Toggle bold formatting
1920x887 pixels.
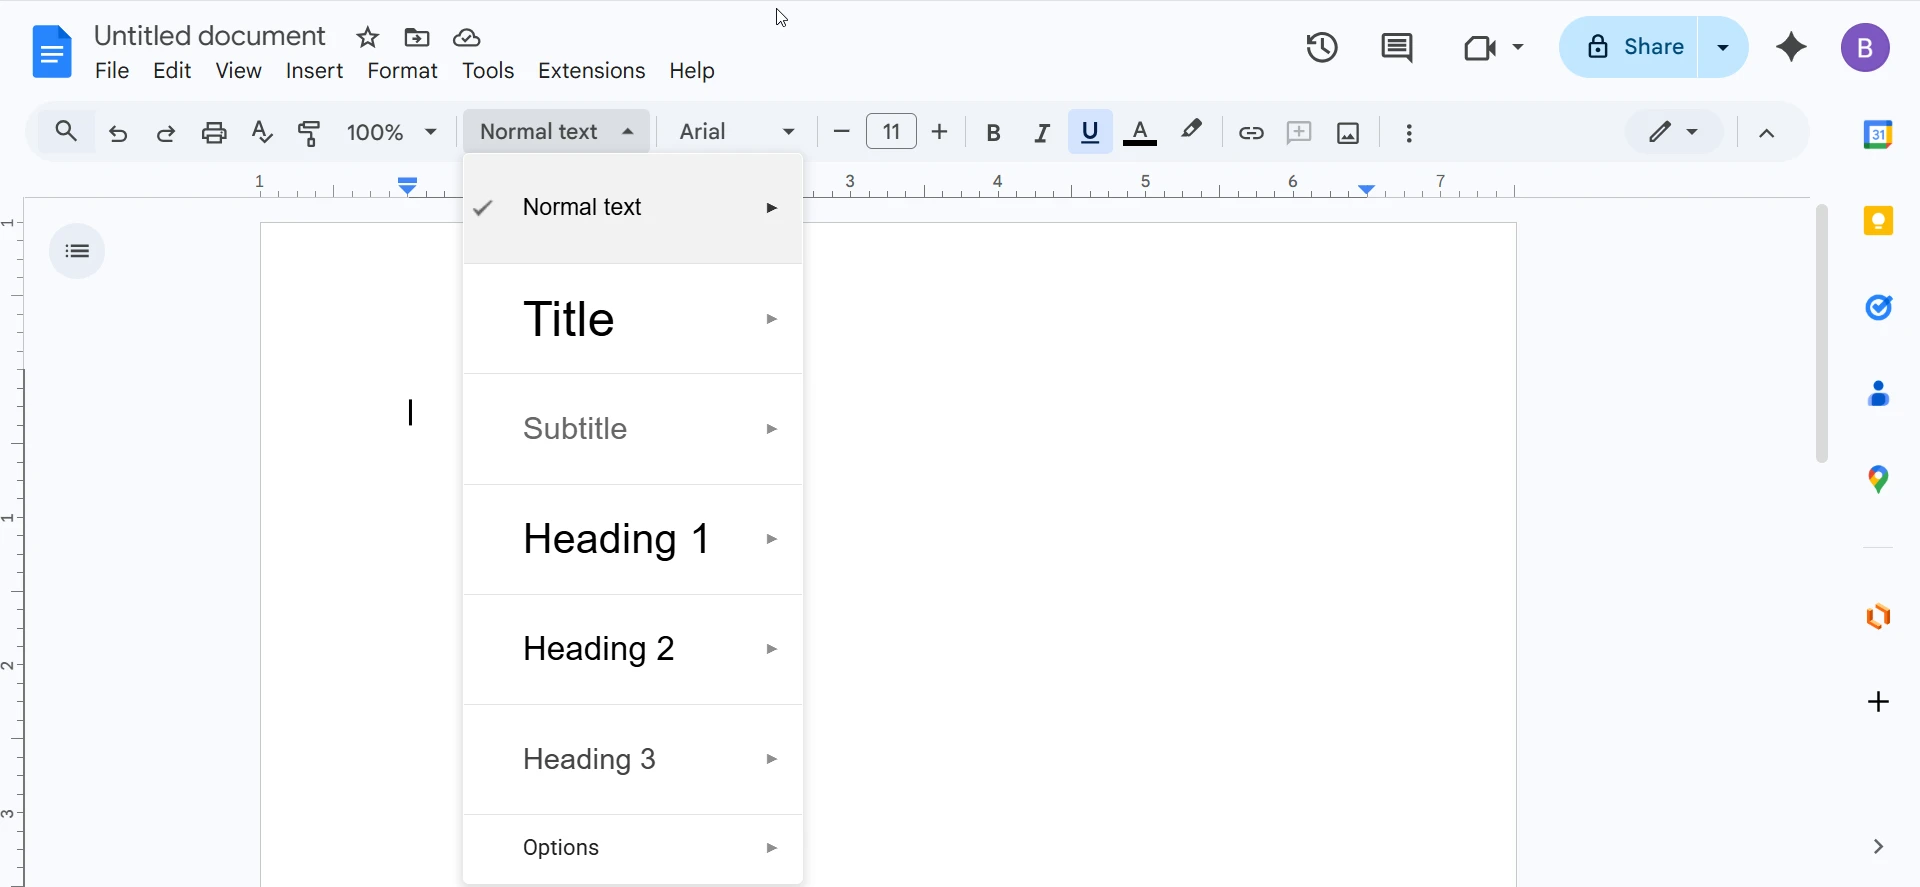(994, 133)
